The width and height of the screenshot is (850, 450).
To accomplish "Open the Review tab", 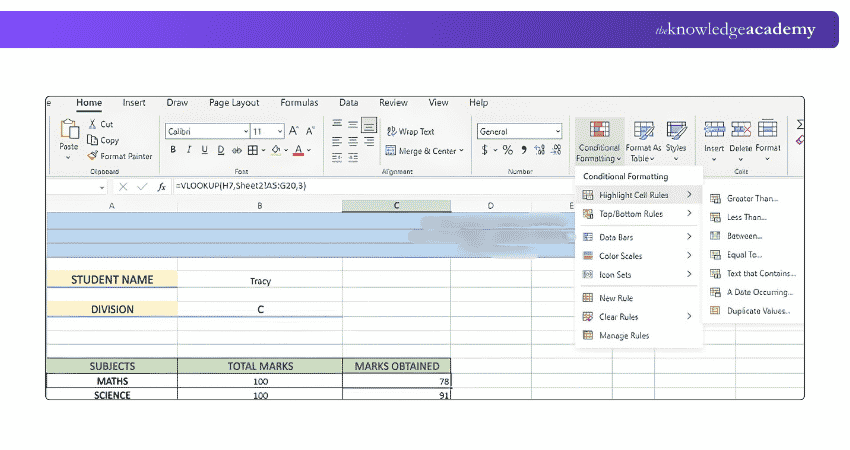I will (393, 102).
